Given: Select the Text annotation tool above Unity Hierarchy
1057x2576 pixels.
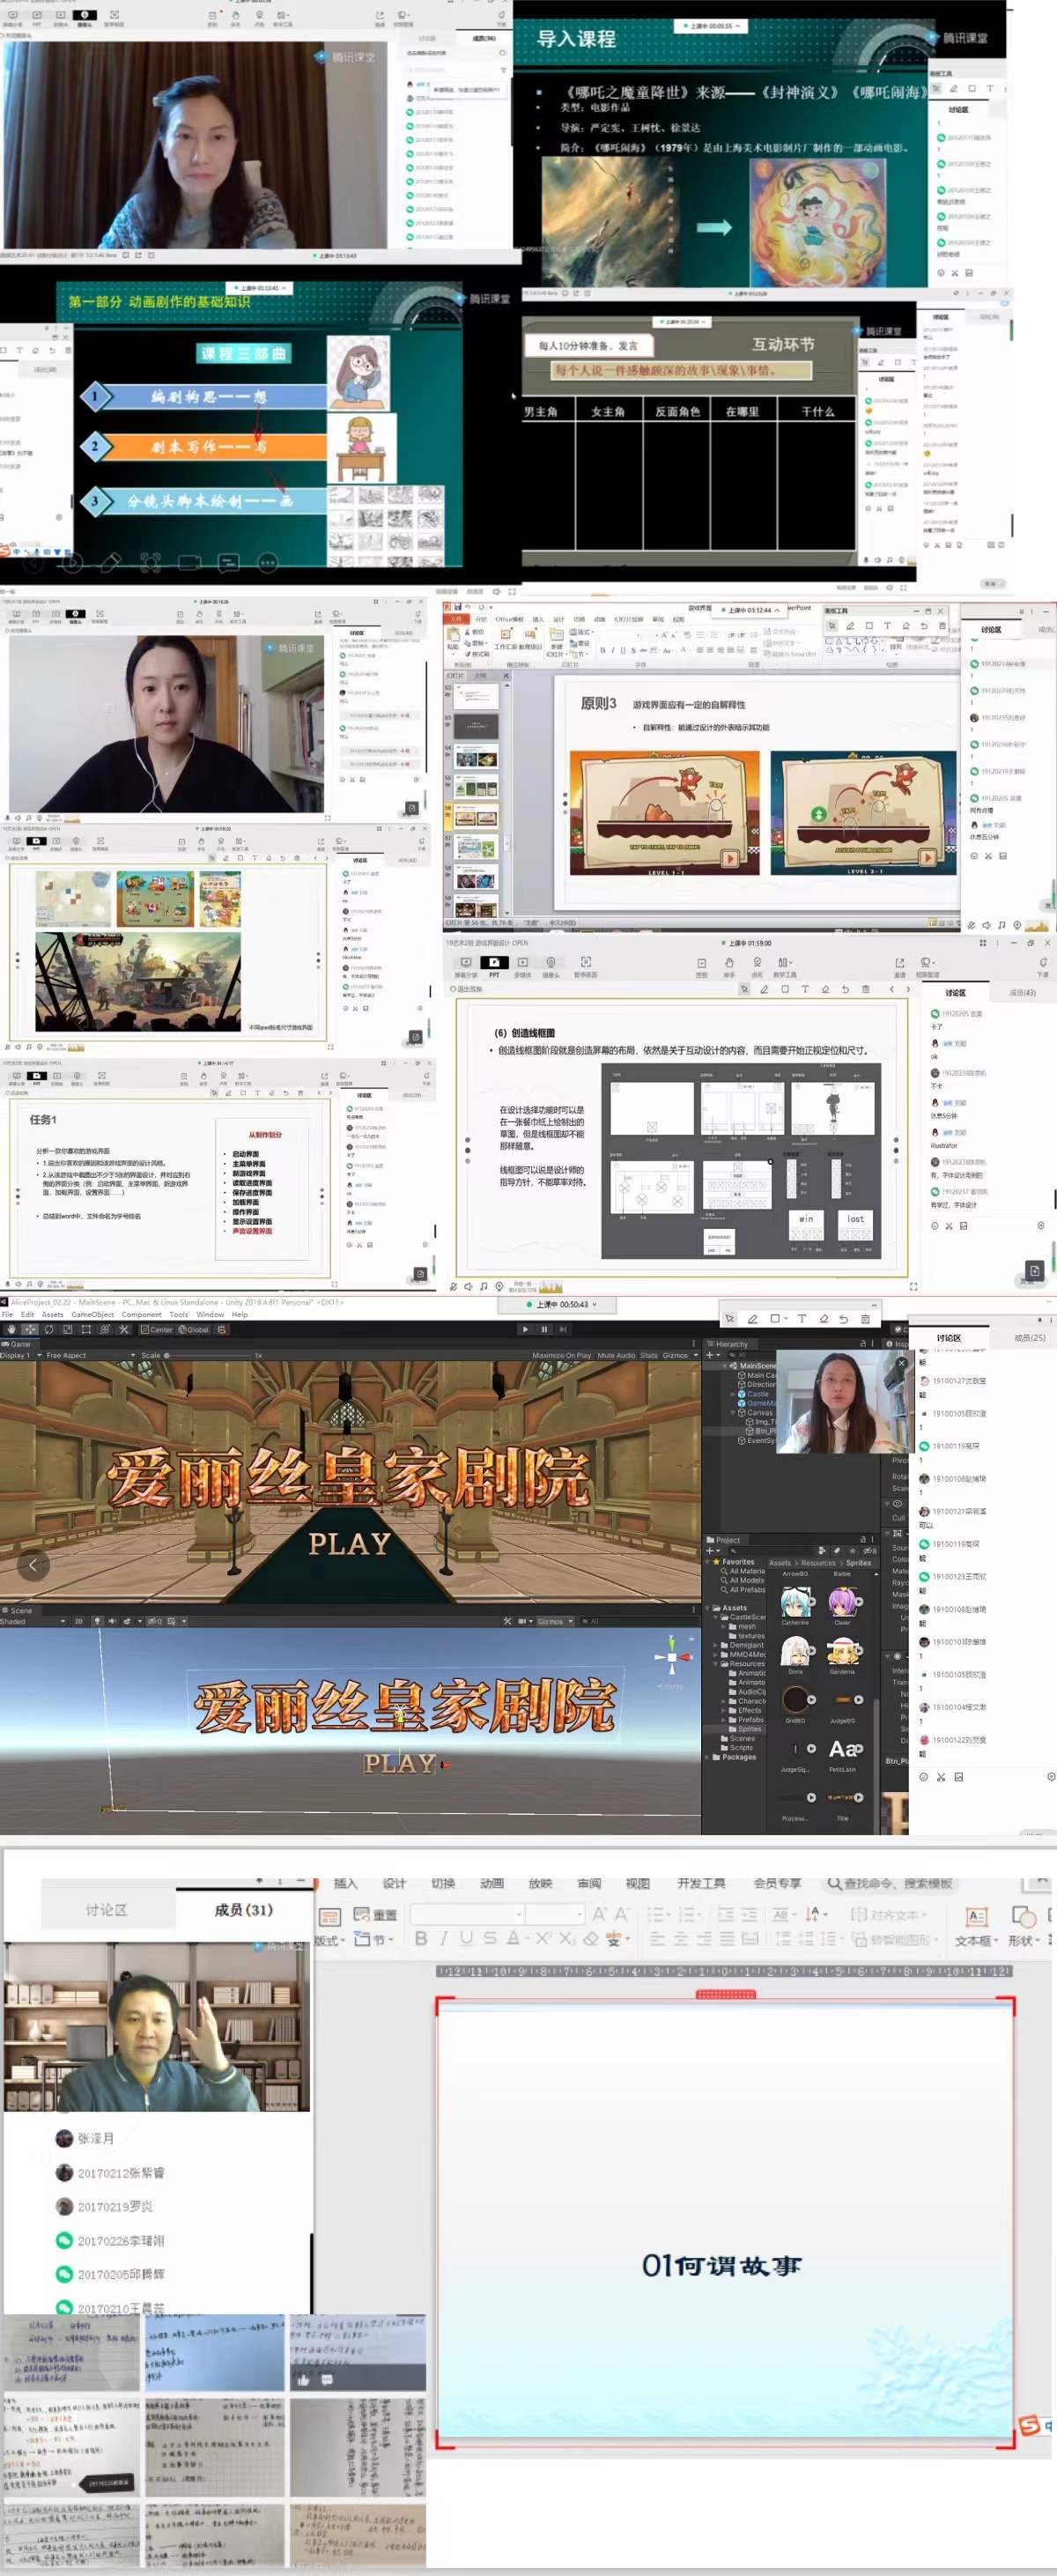Looking at the screenshot, I should click(801, 1319).
